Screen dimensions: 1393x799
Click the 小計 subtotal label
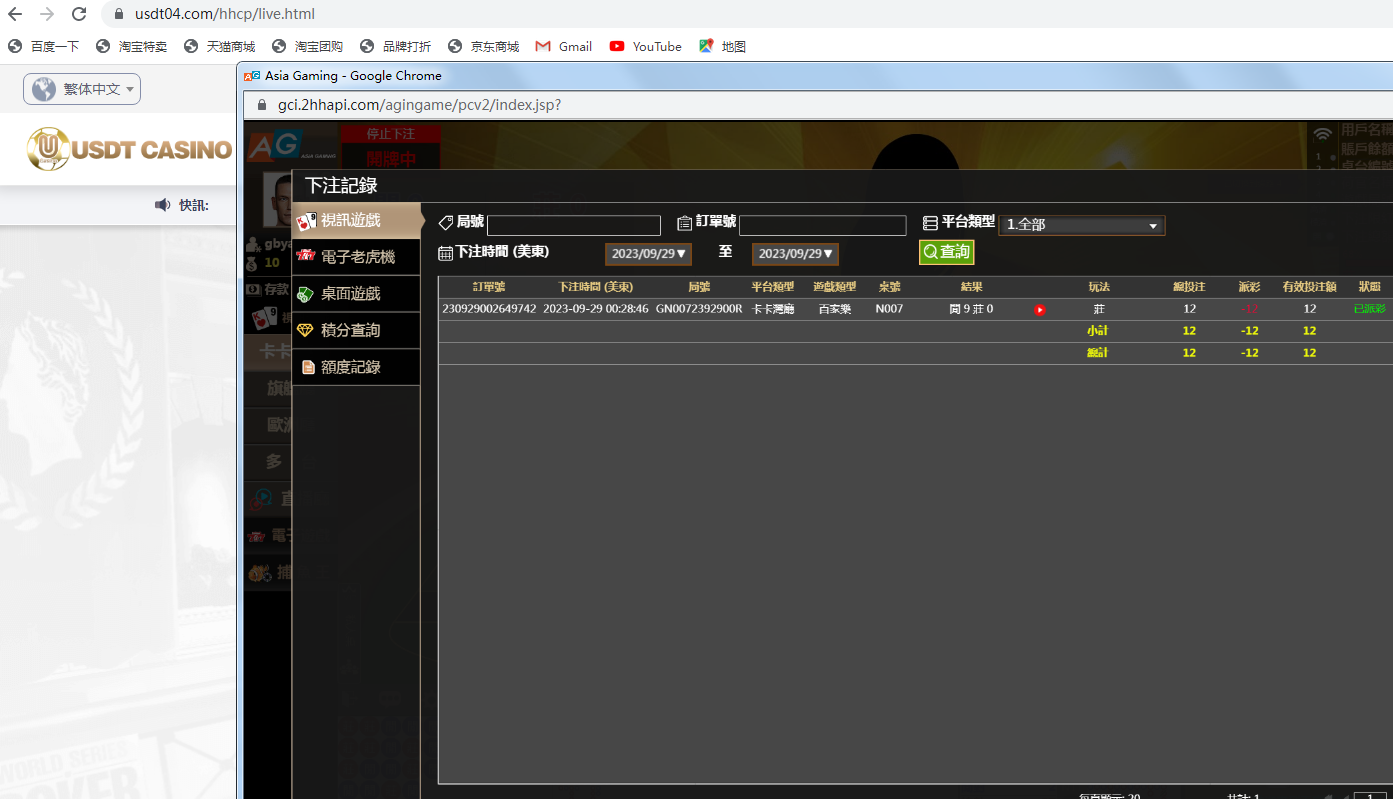1098,331
